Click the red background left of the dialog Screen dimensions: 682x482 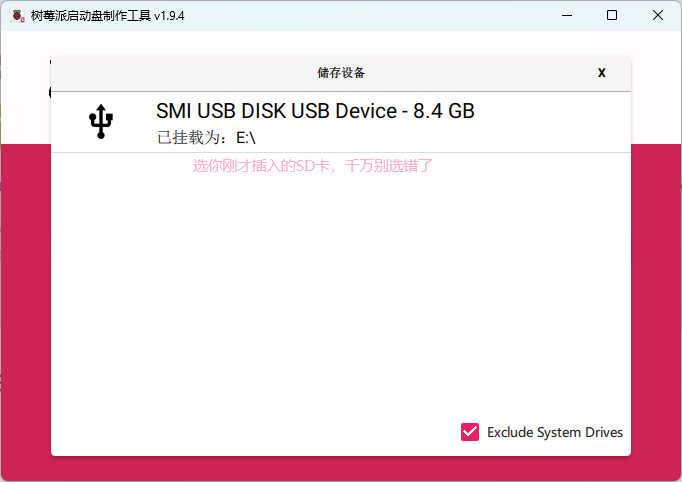(x=25, y=300)
